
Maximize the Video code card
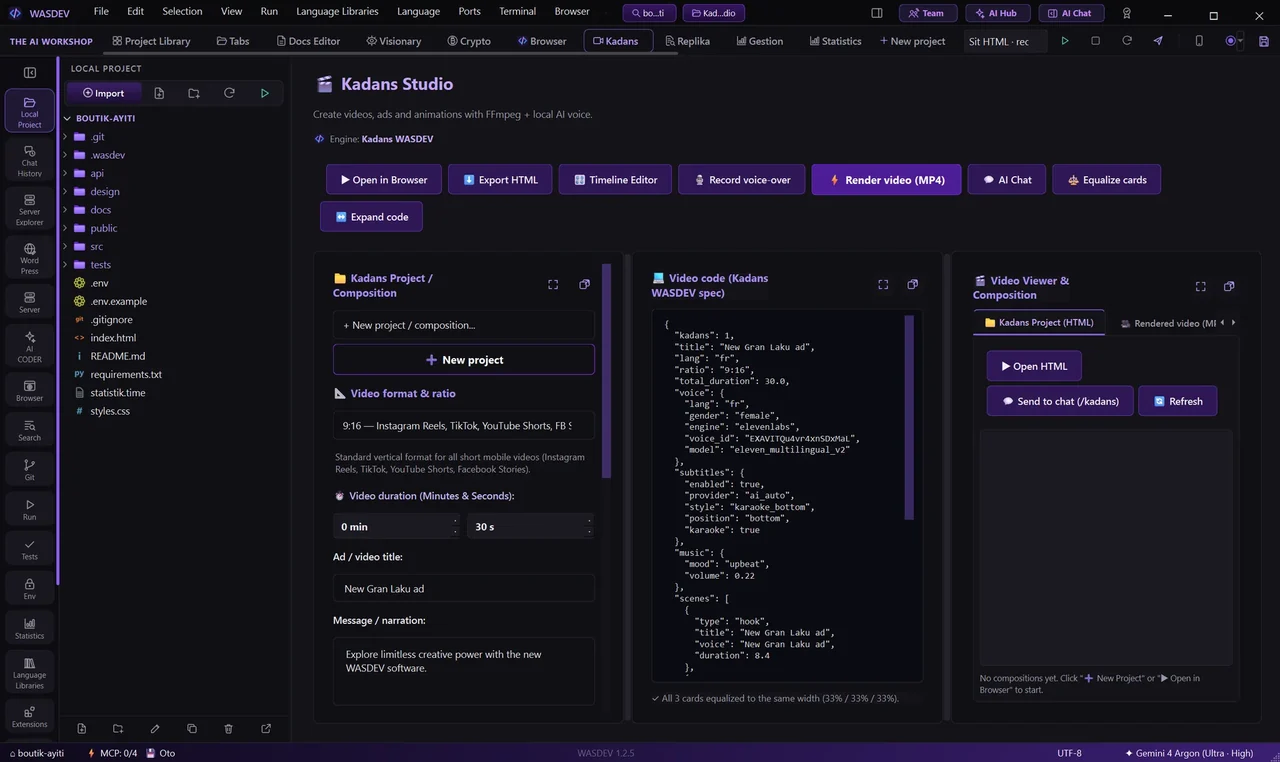pos(883,285)
